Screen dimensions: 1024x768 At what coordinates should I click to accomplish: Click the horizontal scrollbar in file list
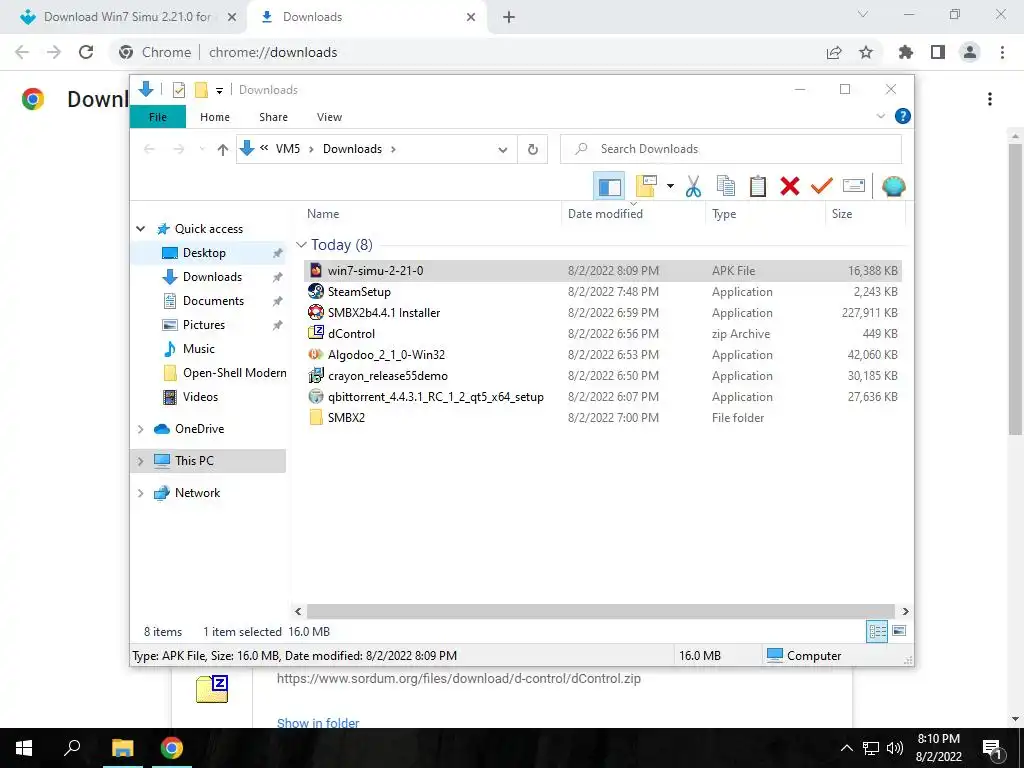(x=600, y=611)
